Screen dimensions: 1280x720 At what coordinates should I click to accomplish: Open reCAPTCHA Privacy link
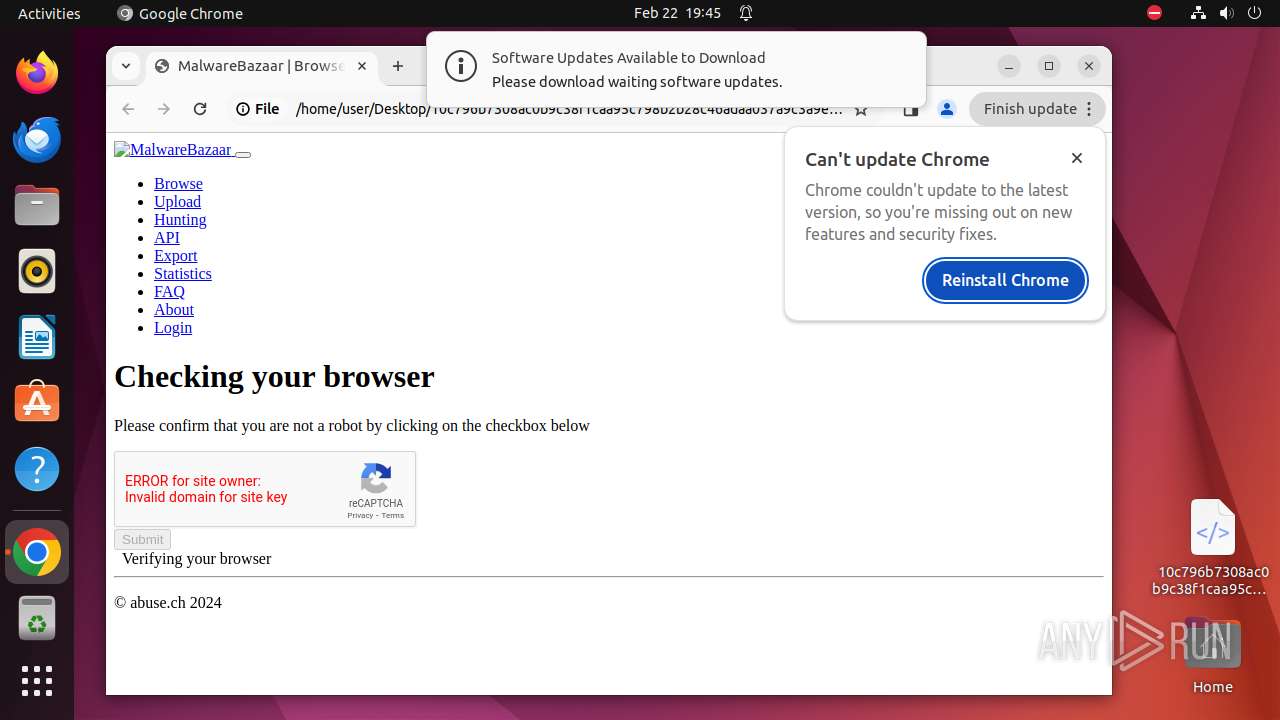pos(360,516)
